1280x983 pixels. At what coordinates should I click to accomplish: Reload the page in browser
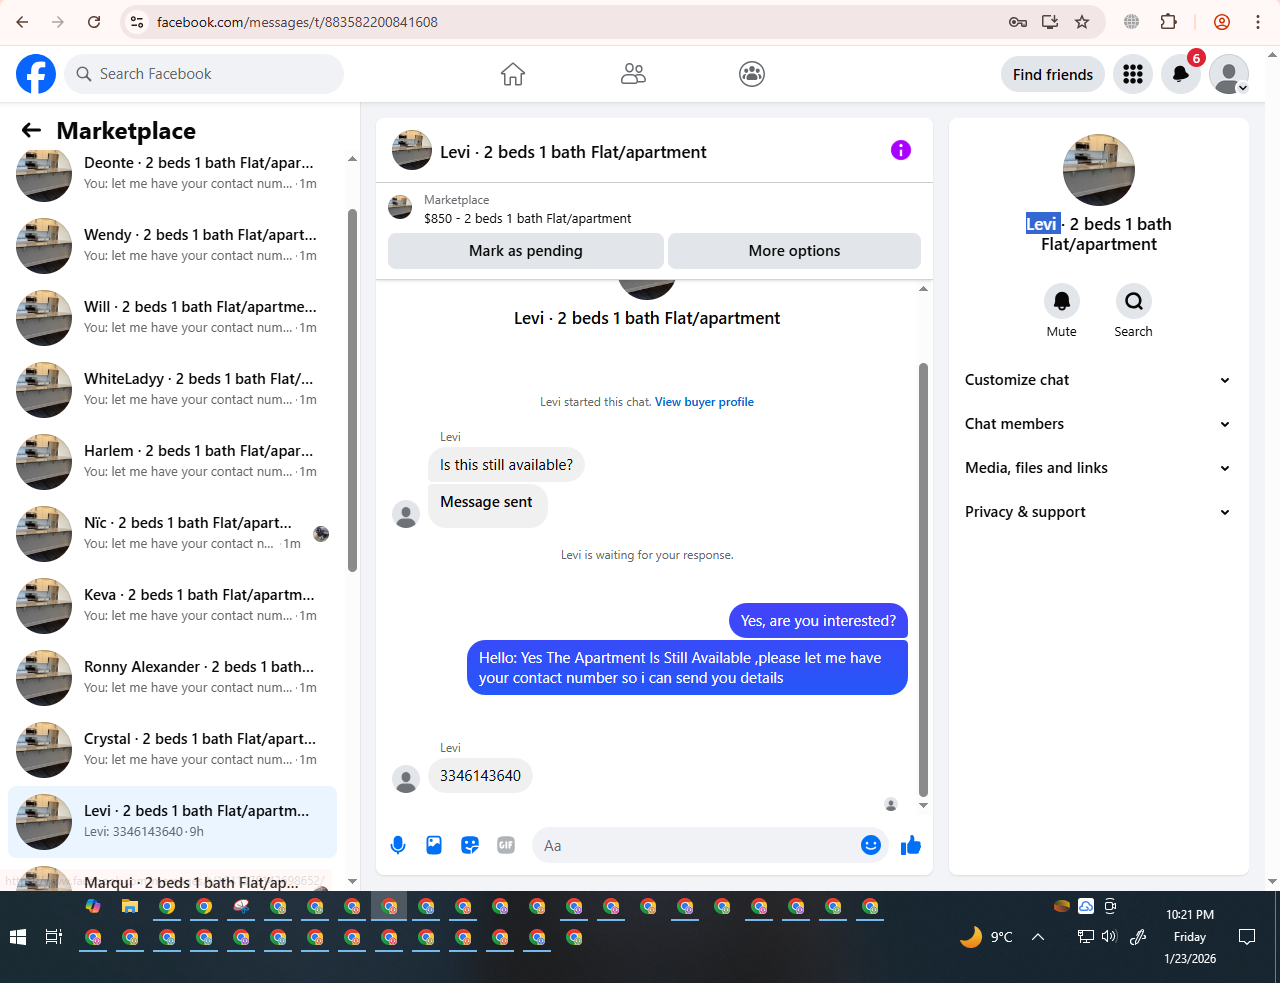point(94,22)
